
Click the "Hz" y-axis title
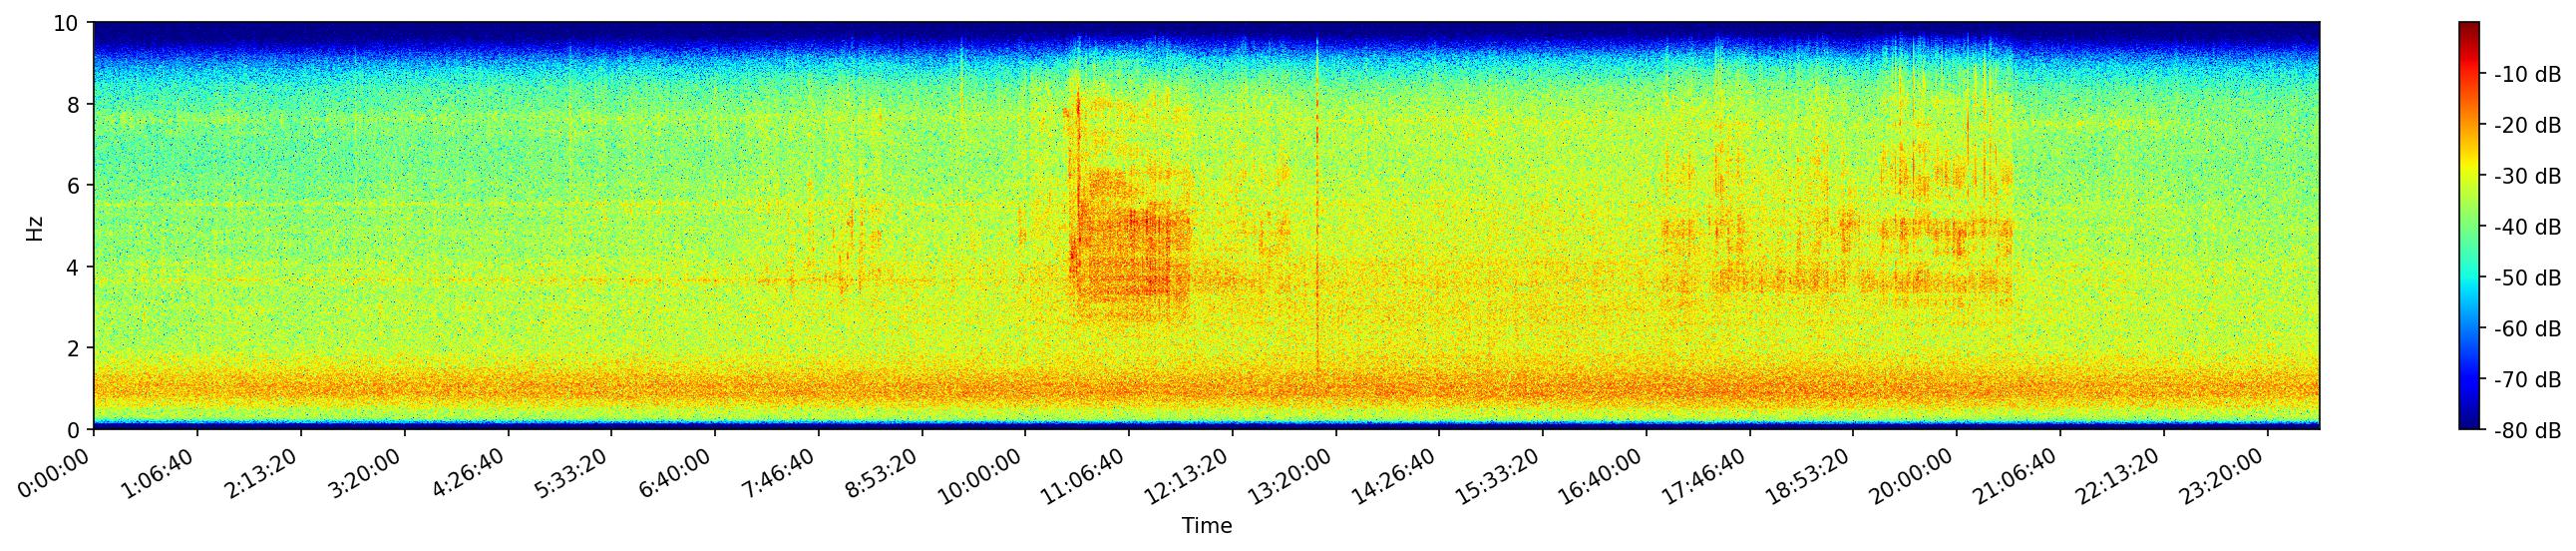pyautogui.click(x=35, y=227)
